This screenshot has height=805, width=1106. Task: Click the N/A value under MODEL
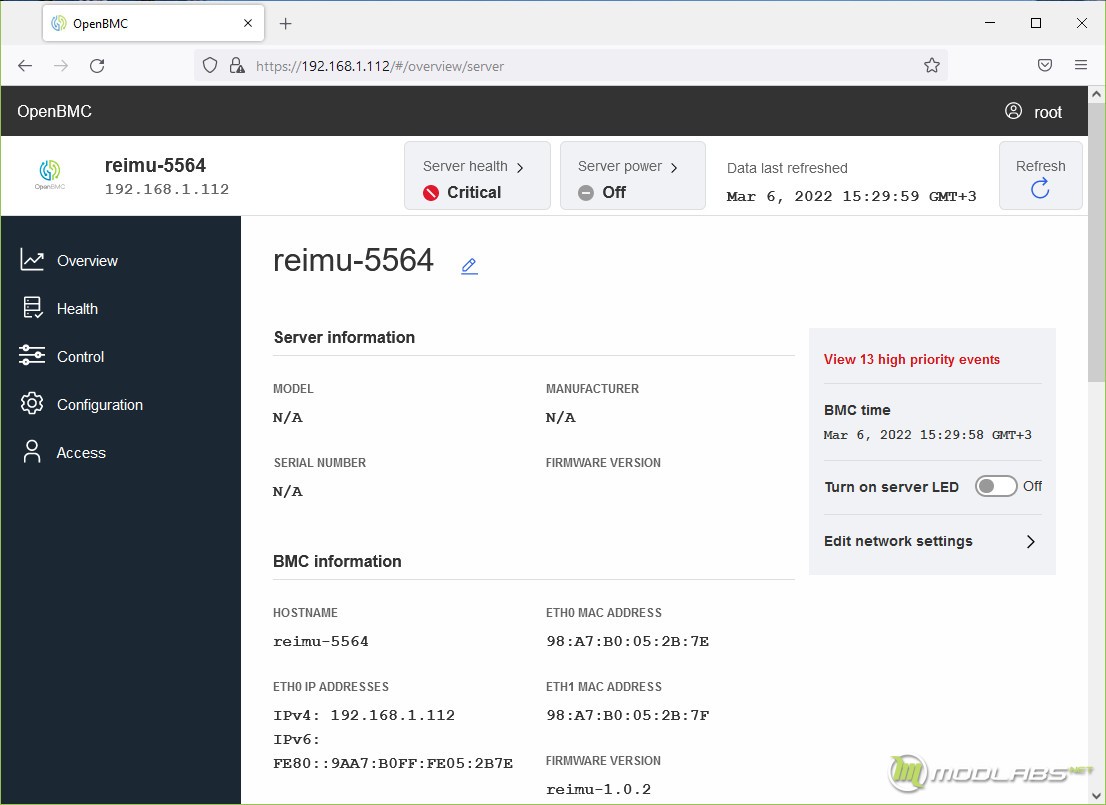(288, 418)
